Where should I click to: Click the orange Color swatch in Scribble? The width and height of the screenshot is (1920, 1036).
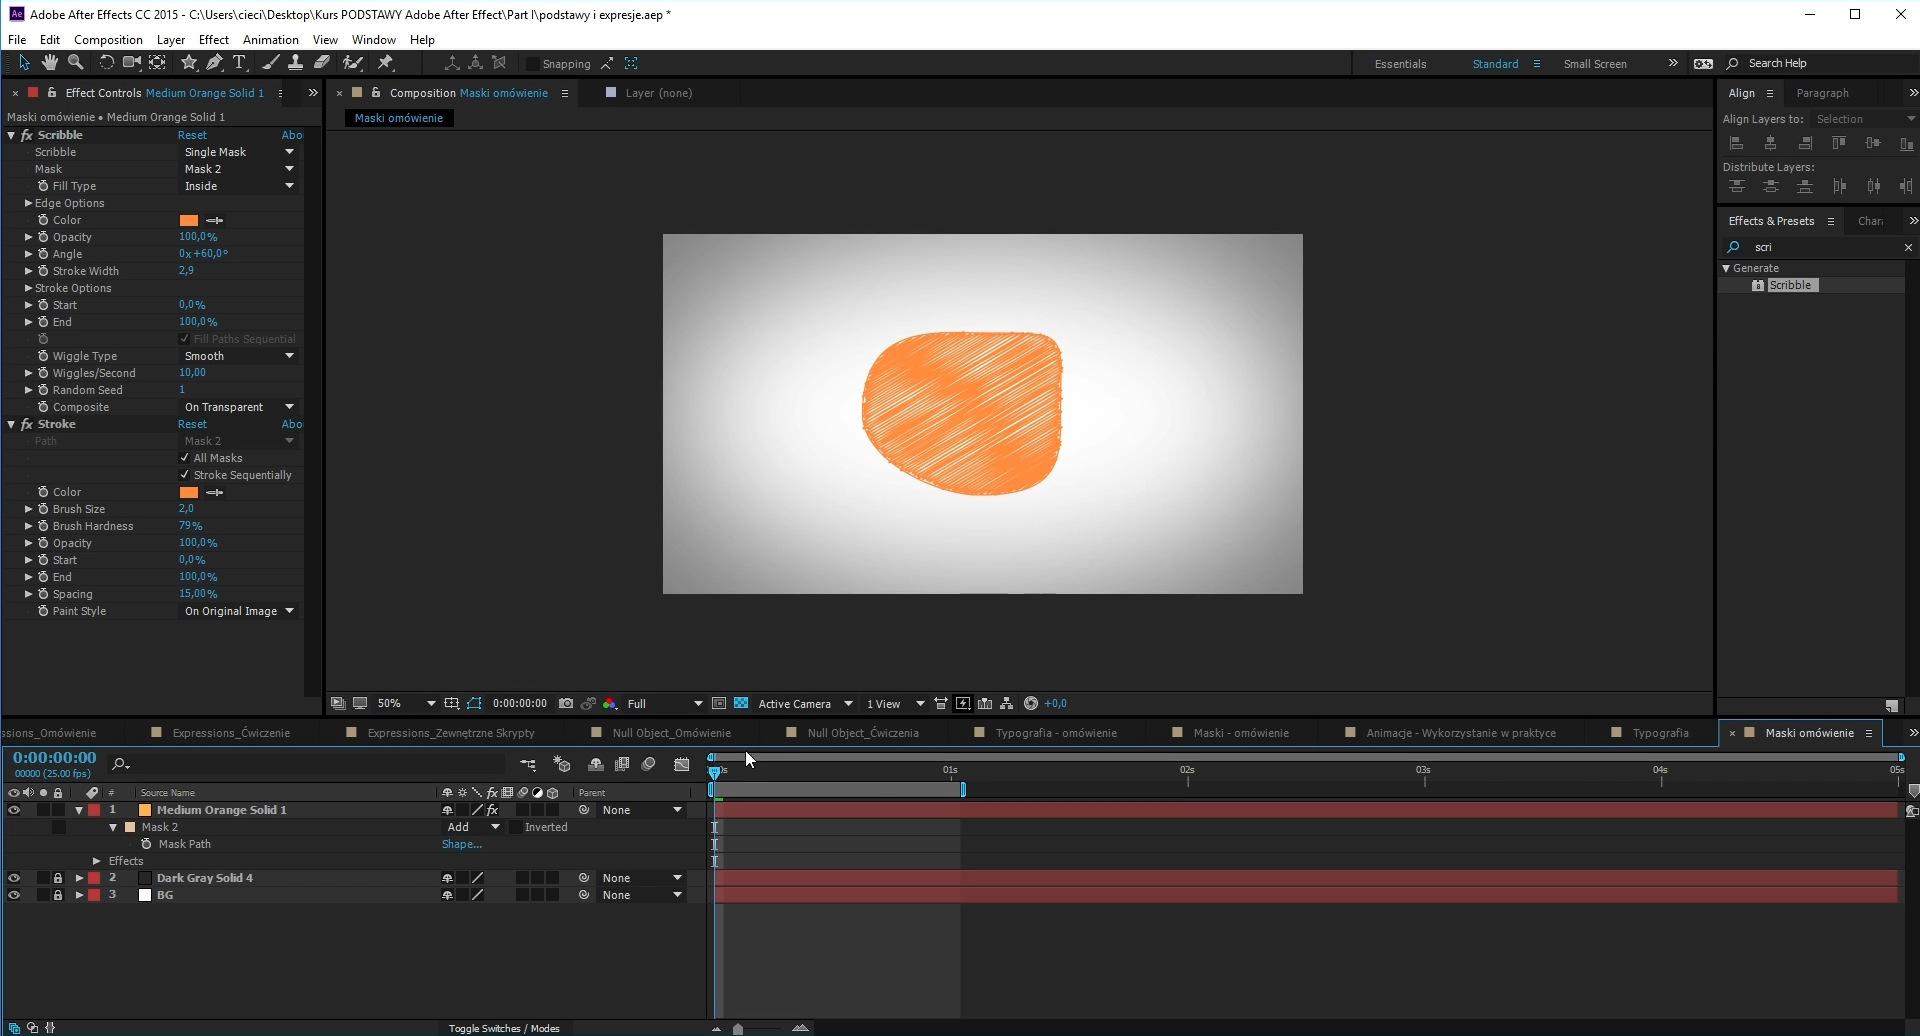(x=188, y=220)
